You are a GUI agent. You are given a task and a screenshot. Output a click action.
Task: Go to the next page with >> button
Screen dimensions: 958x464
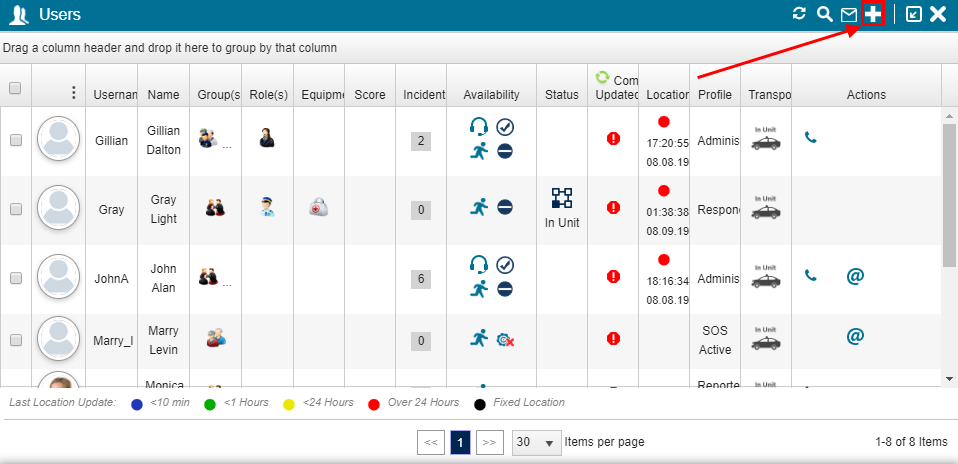pyautogui.click(x=489, y=442)
